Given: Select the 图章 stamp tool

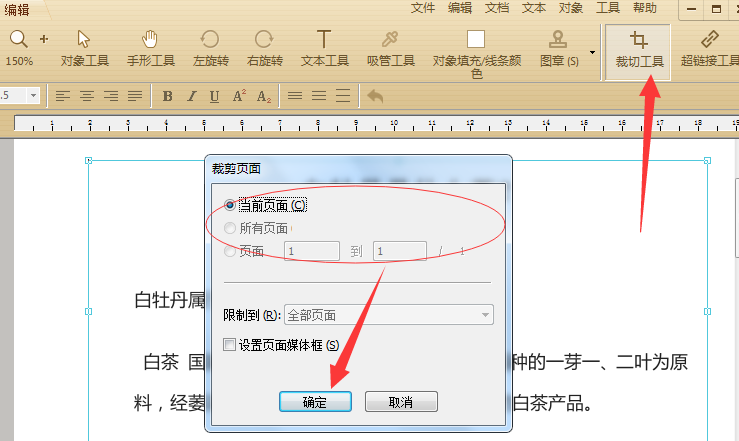Looking at the screenshot, I should click(558, 48).
